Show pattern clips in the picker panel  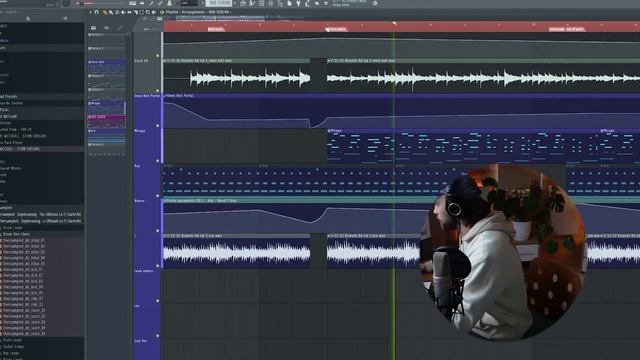(x=93, y=28)
